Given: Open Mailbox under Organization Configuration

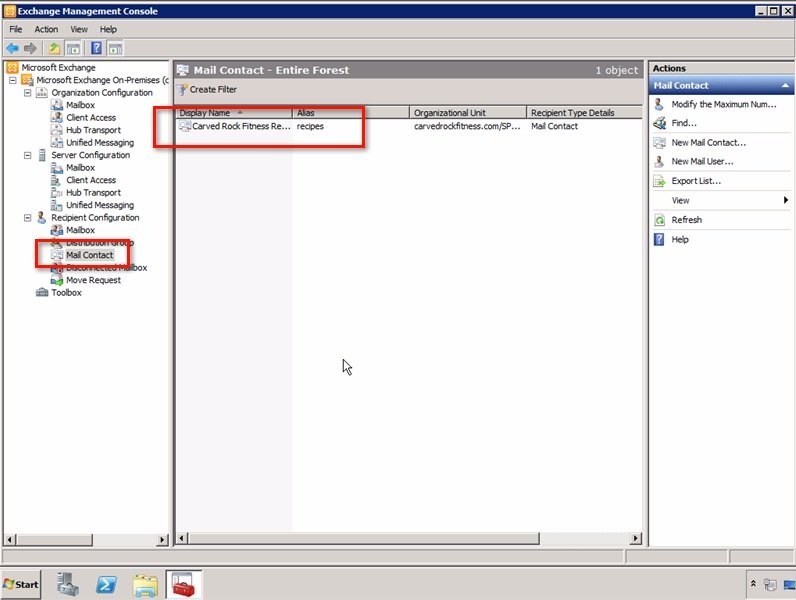Looking at the screenshot, I should coord(80,105).
